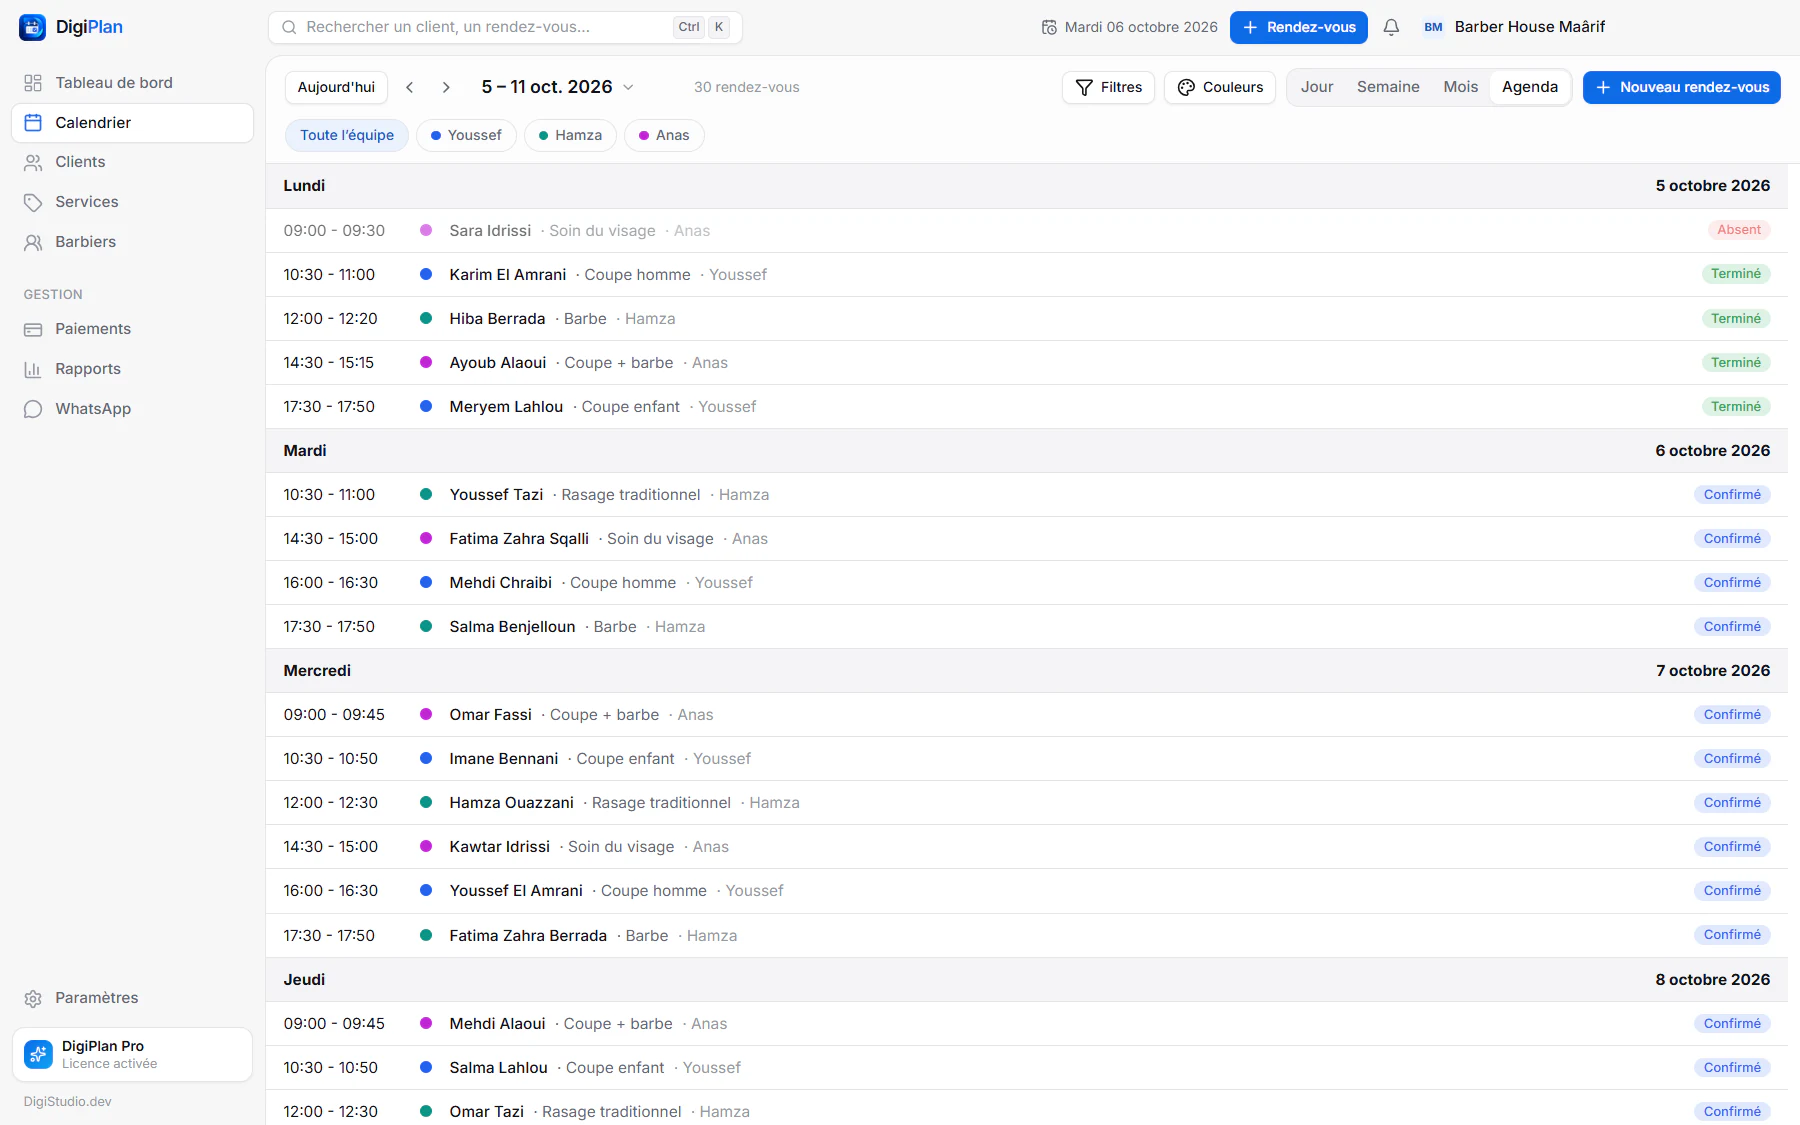The height and width of the screenshot is (1125, 1800).
Task: Open Sara Idrissi's Absent appointment
Action: point(1026,230)
